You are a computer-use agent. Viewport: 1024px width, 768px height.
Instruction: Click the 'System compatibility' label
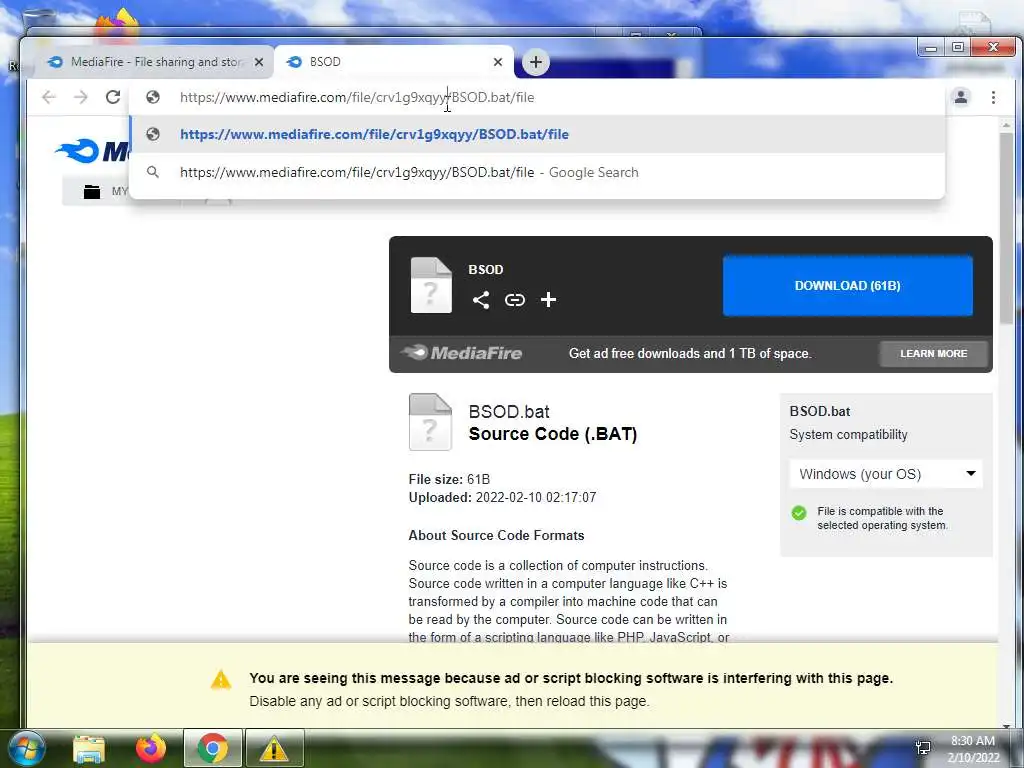coord(848,435)
